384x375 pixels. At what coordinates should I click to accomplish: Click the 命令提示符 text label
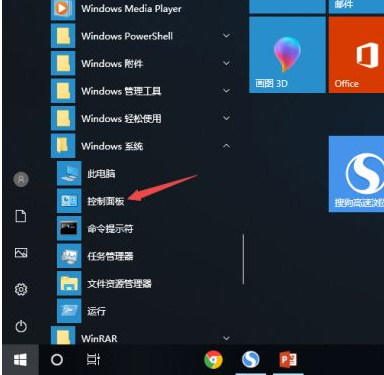coord(110,229)
